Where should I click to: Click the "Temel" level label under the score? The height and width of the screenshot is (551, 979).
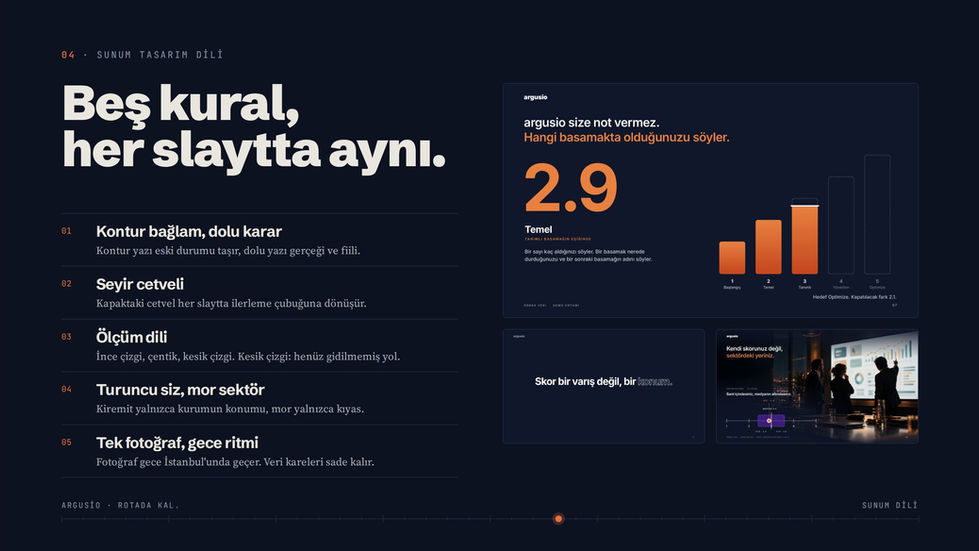(x=538, y=230)
